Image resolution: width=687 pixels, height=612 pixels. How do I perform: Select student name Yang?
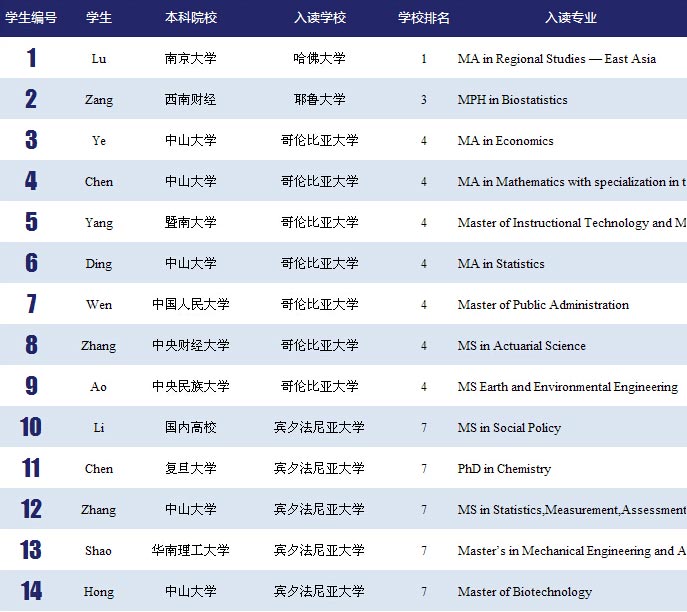point(99,223)
